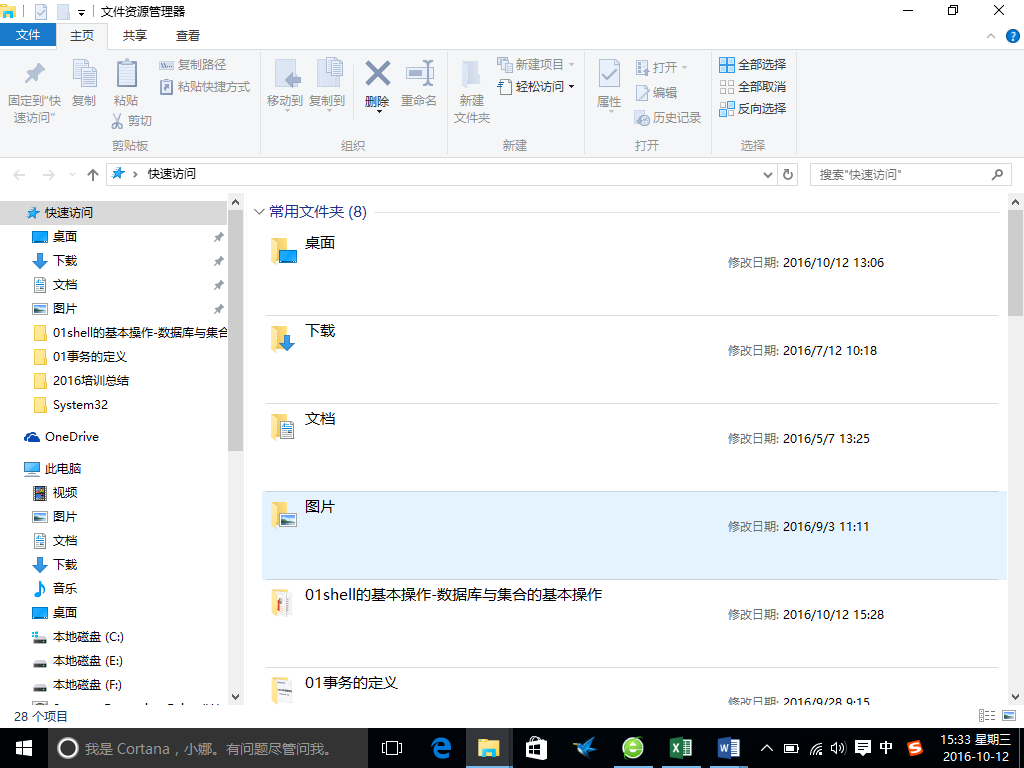The width and height of the screenshot is (1024, 768).
Task: Open the File (文件) menu tab
Action: tap(27, 35)
